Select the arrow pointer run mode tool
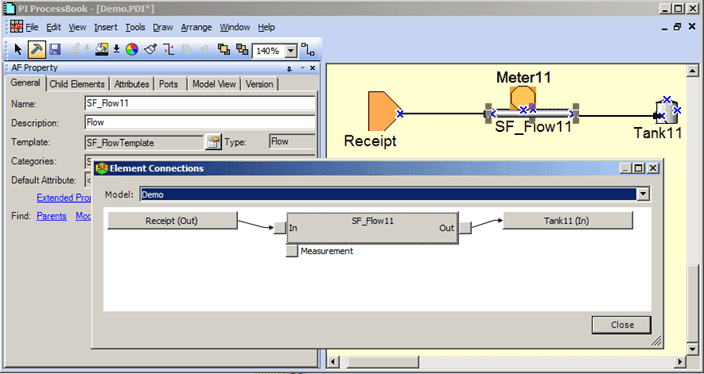The image size is (704, 374). click(x=18, y=50)
